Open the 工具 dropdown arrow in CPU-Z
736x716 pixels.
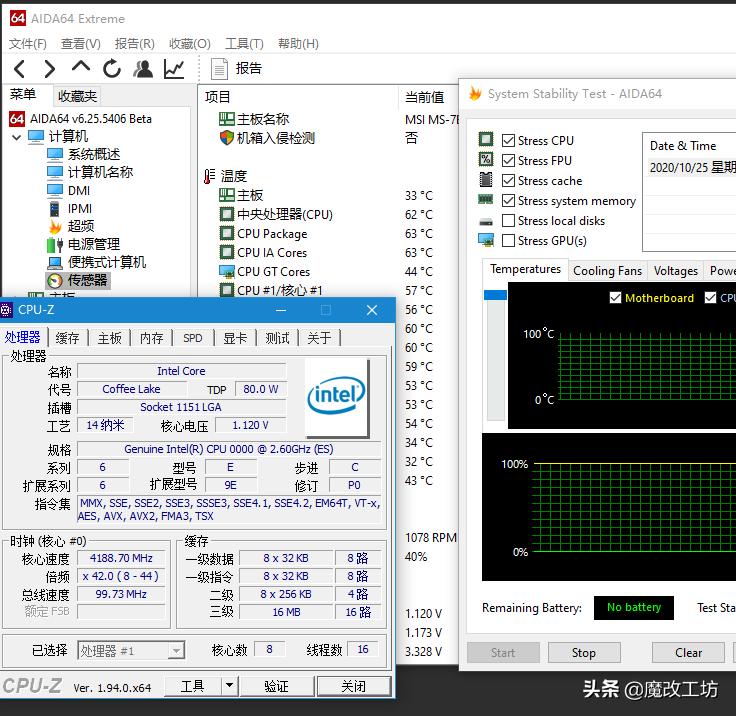tap(229, 686)
